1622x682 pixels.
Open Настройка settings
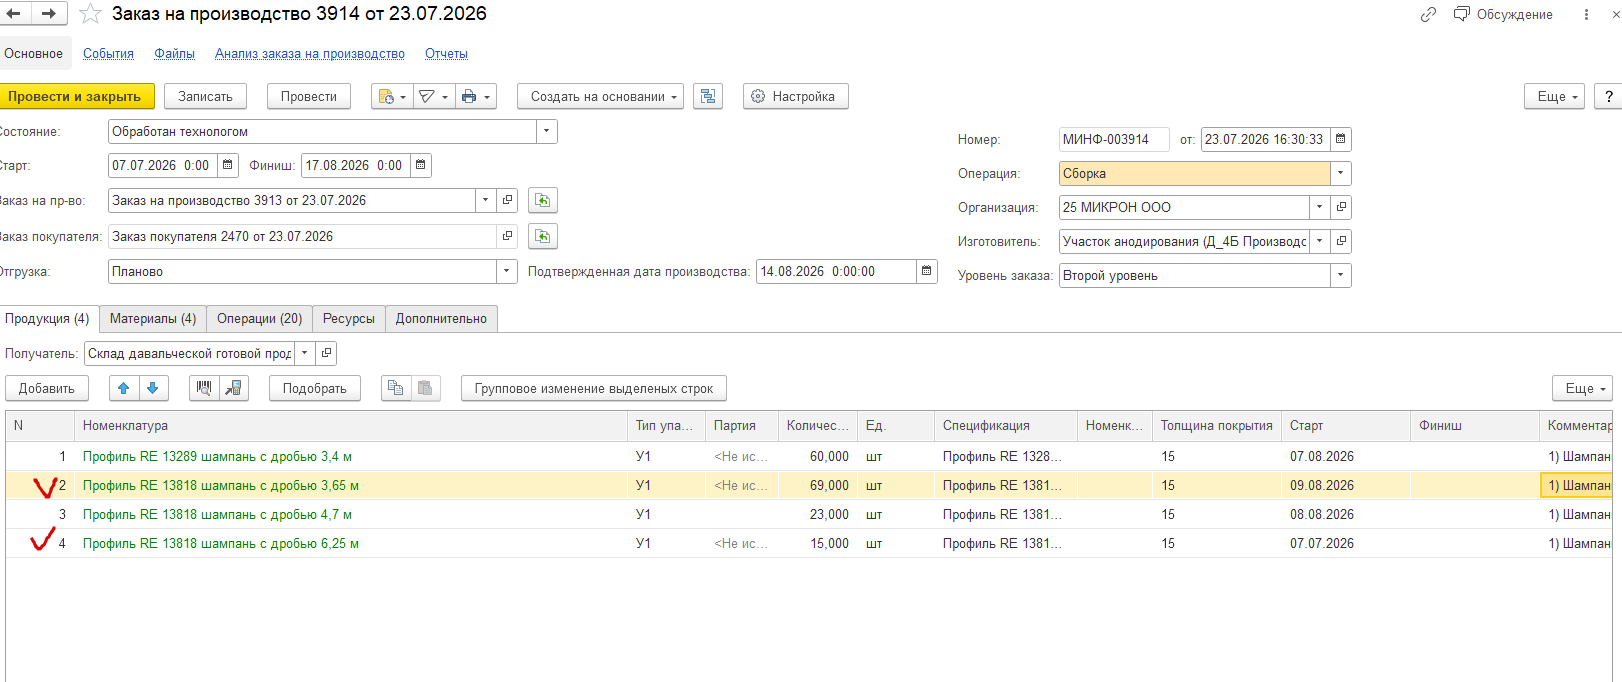click(x=796, y=96)
